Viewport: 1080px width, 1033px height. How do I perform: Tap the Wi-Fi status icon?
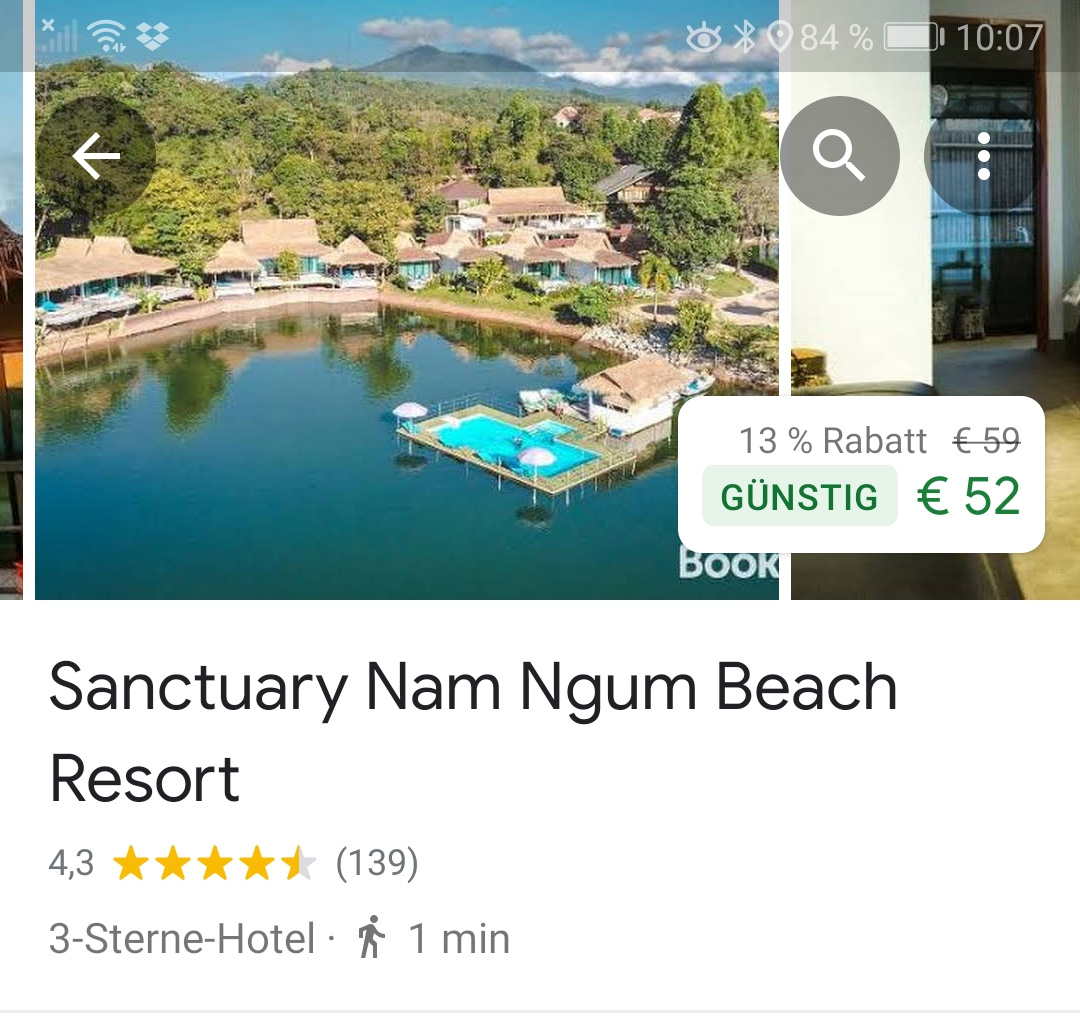pyautogui.click(x=107, y=36)
